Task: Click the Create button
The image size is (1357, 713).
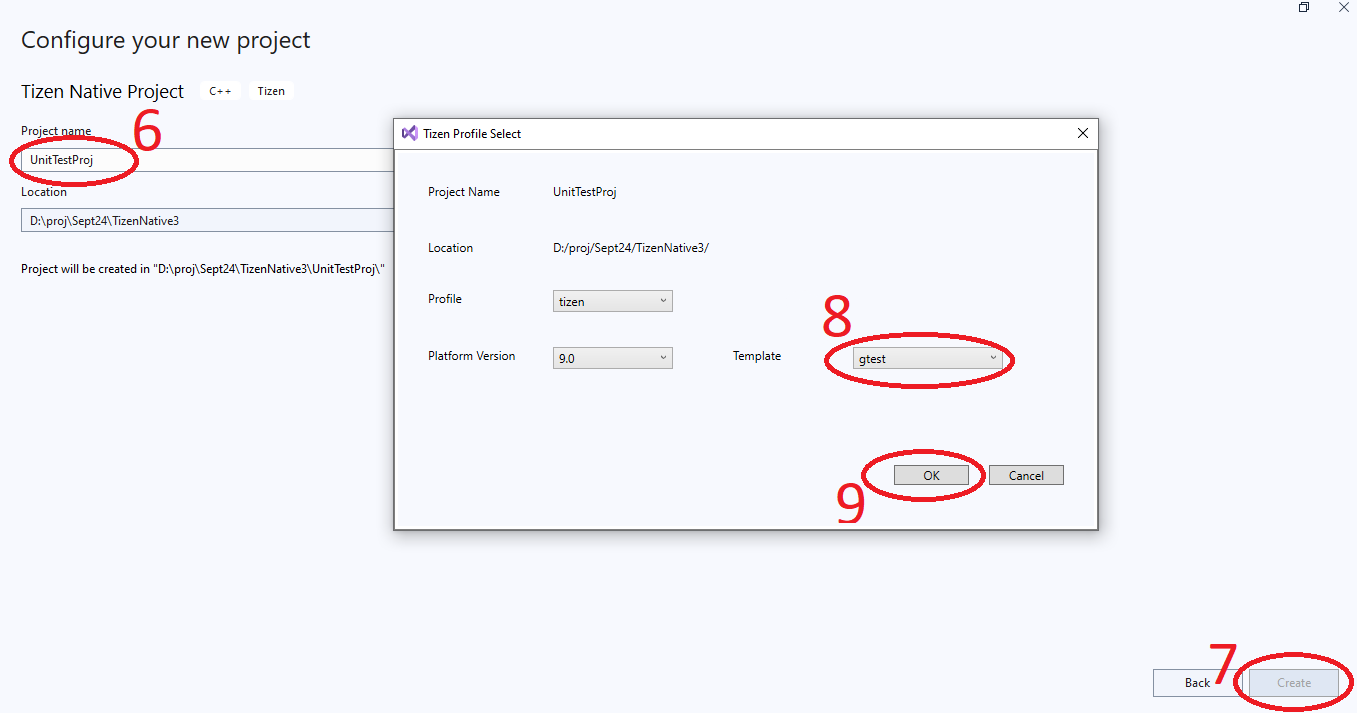Action: pos(1293,683)
